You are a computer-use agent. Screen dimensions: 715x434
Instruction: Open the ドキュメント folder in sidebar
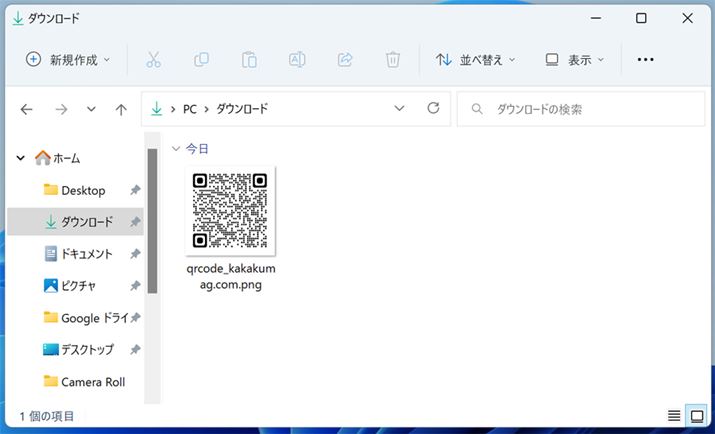coord(86,254)
